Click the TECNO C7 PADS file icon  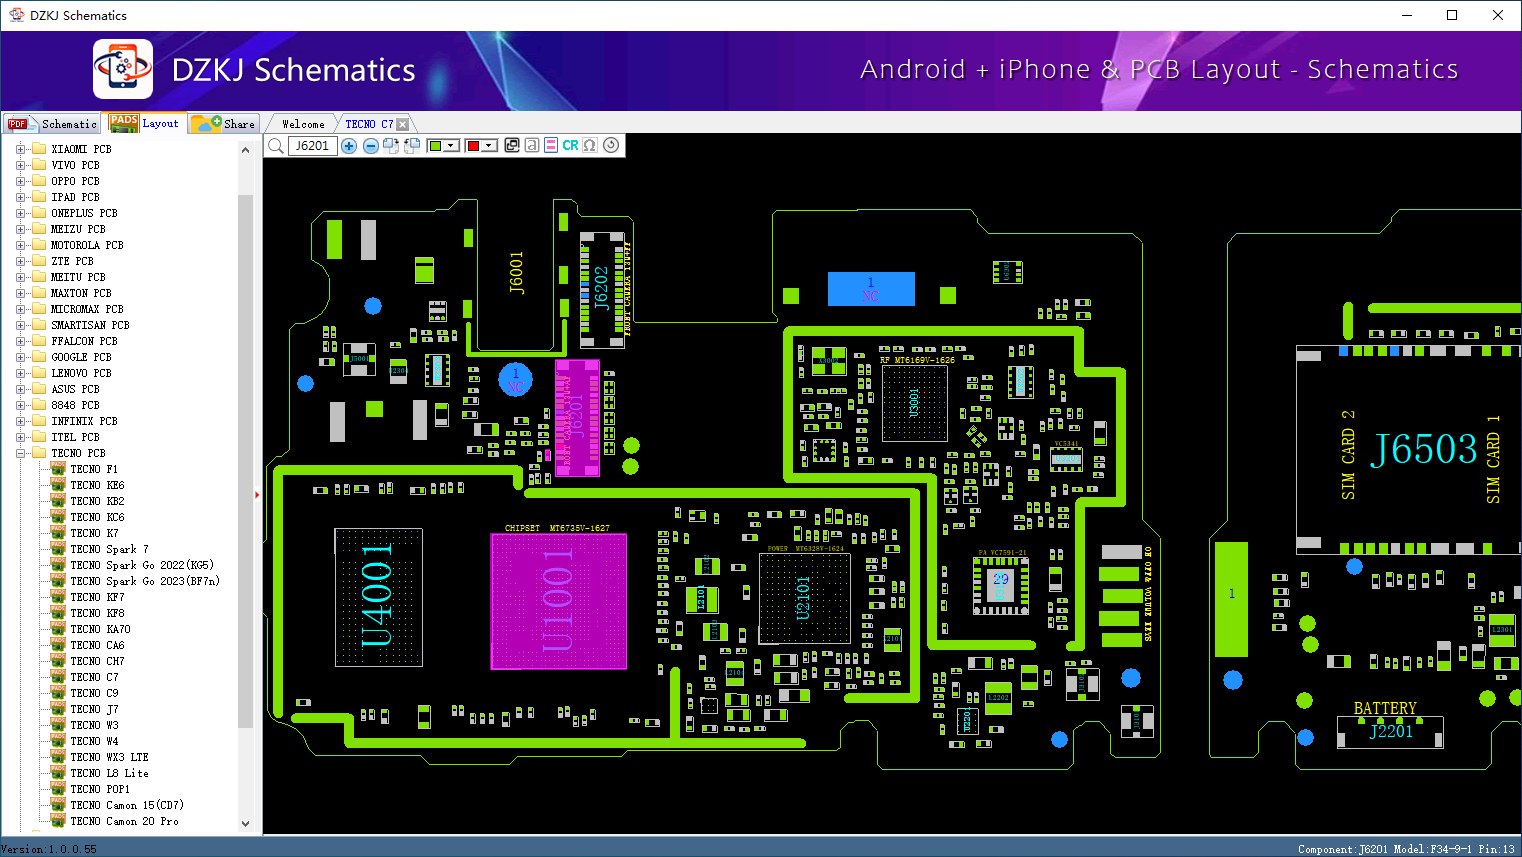tap(58, 677)
